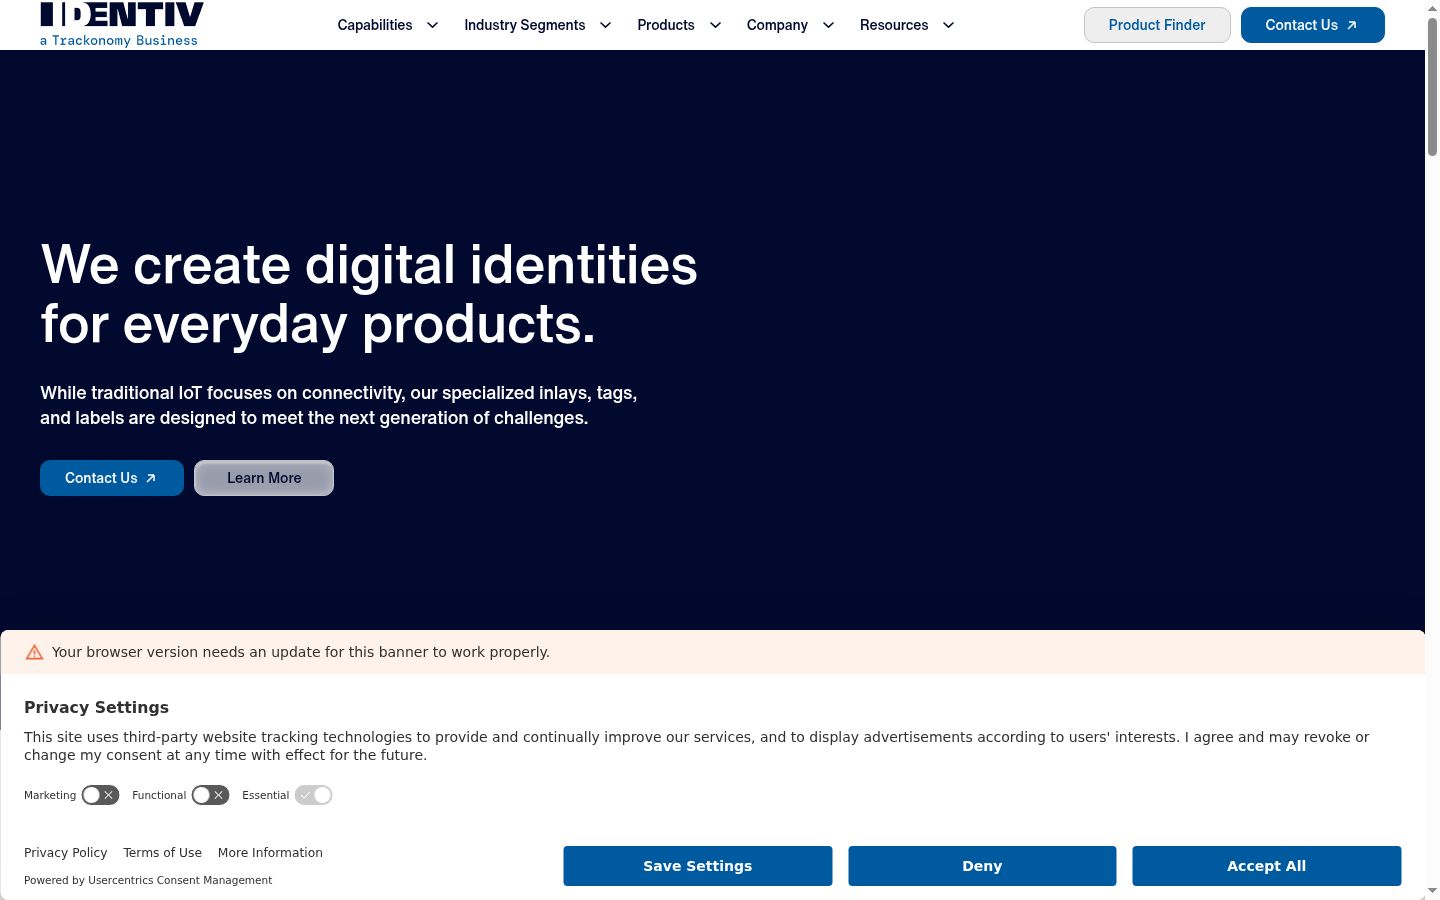Viewport: 1440px width, 900px height.
Task: Expand the Company menu chevron
Action: coord(828,25)
